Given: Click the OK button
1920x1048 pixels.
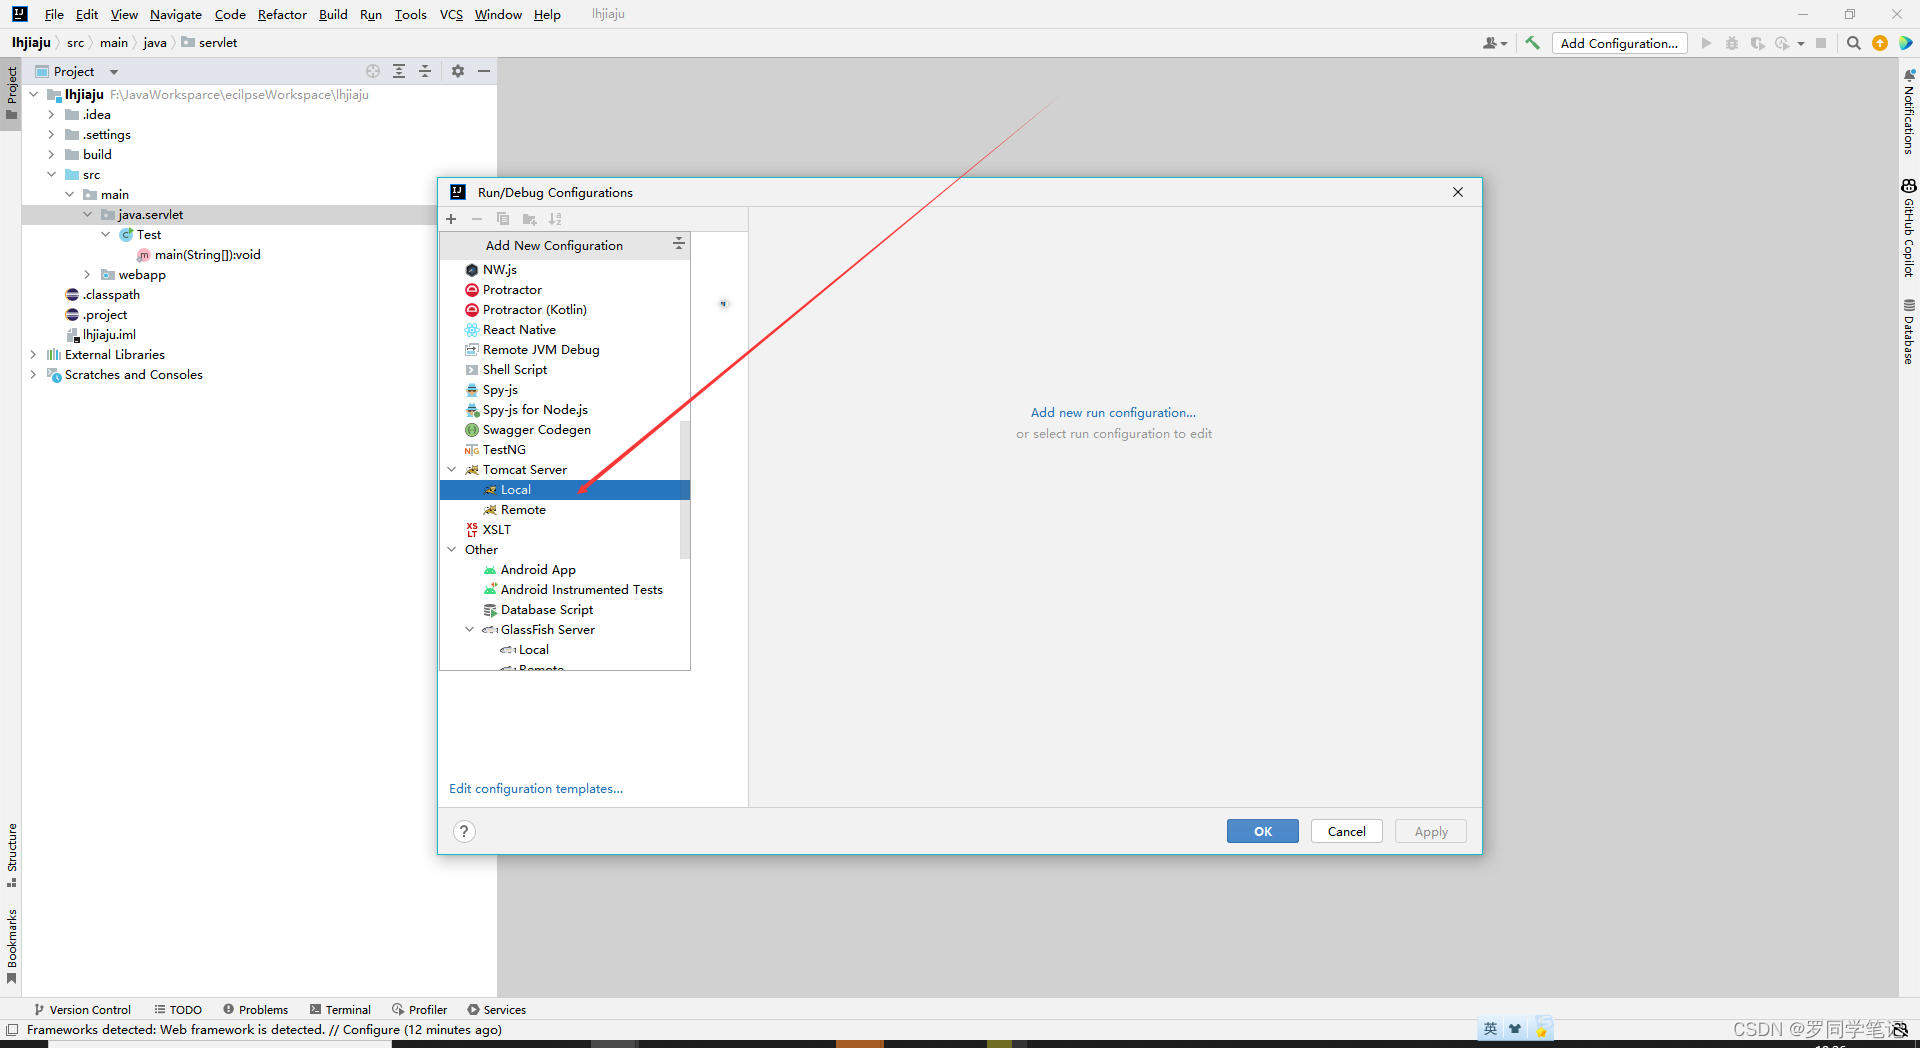Looking at the screenshot, I should pos(1263,831).
